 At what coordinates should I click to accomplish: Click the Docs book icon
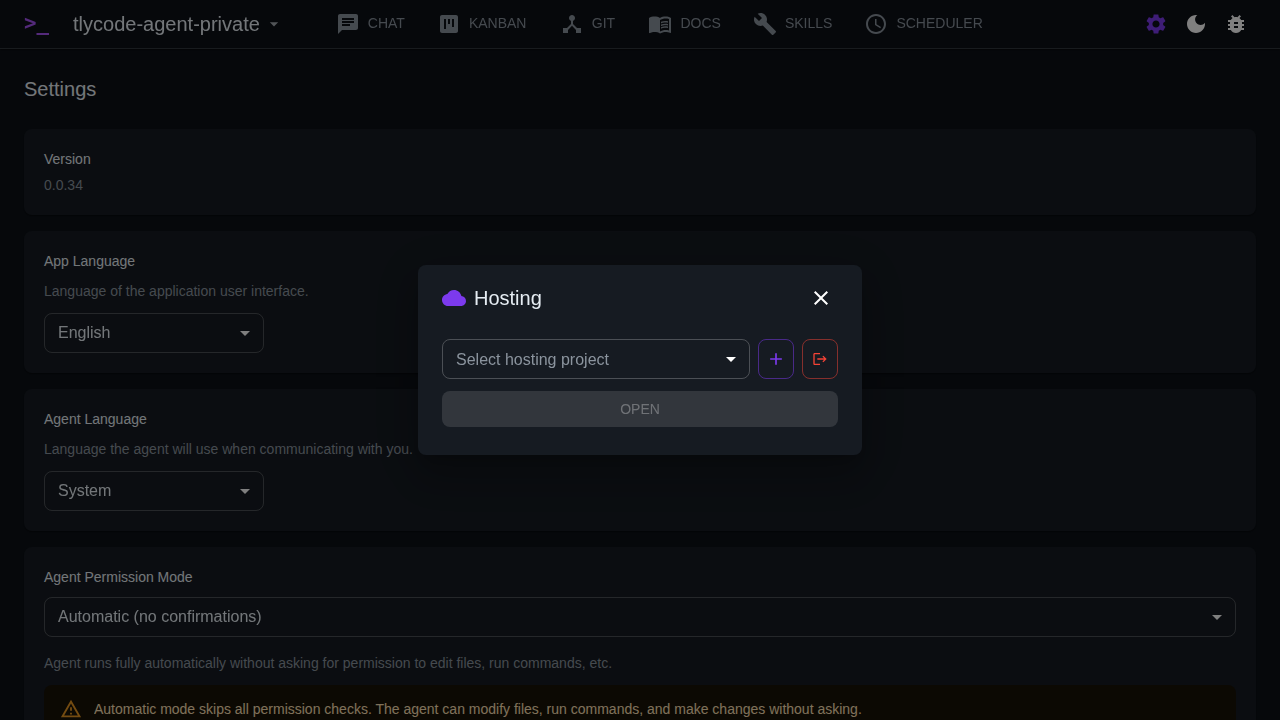click(660, 24)
